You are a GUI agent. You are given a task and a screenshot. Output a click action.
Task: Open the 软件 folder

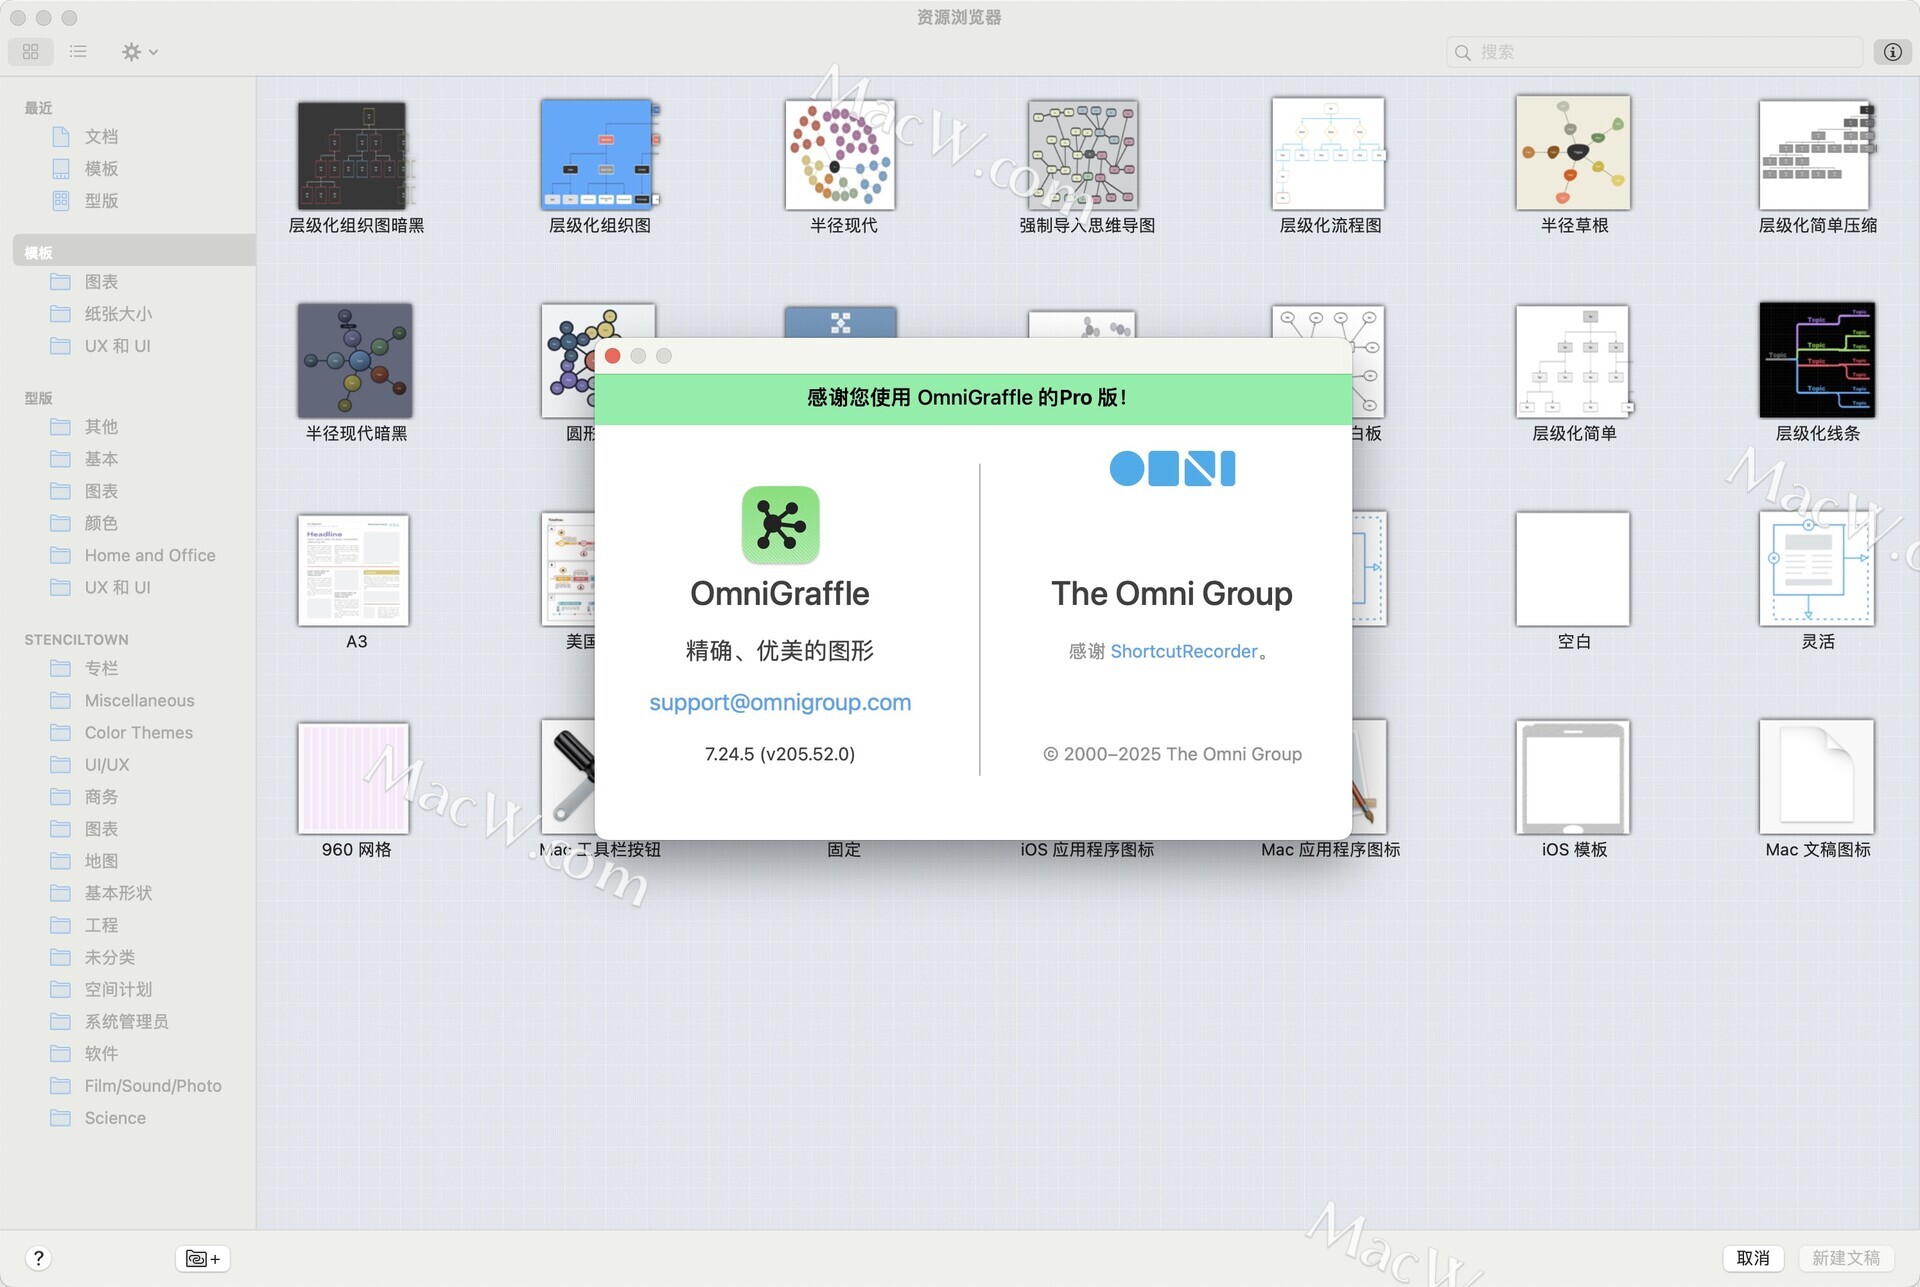[101, 1053]
